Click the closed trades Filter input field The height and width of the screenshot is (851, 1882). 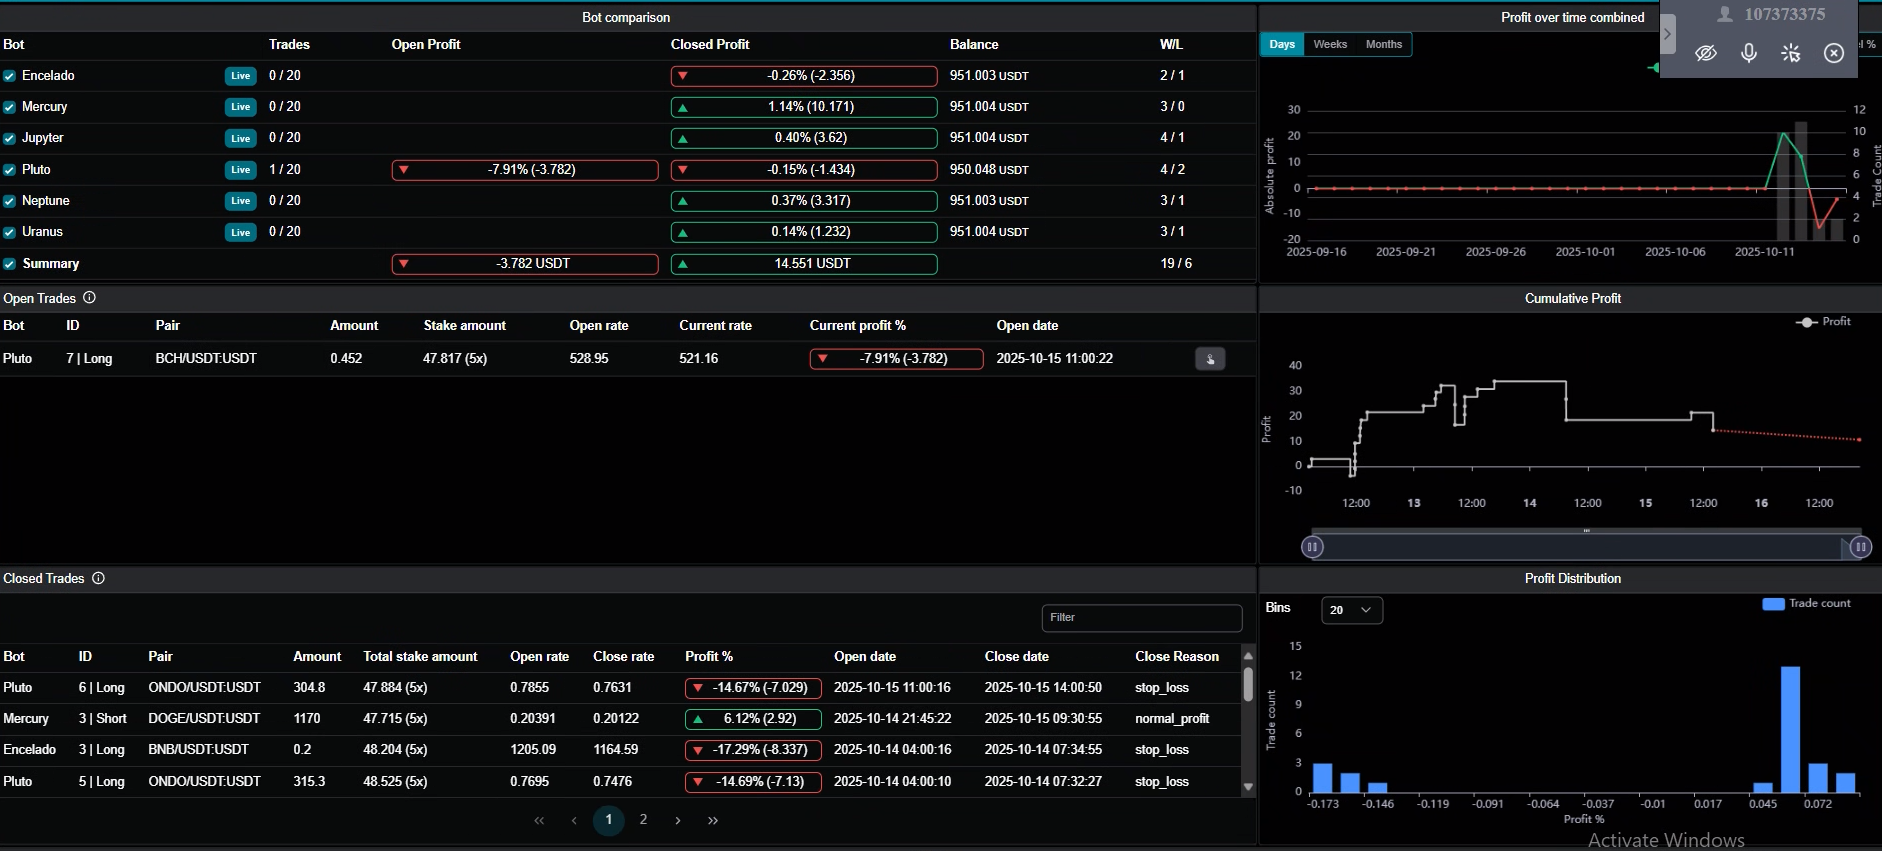(x=1142, y=618)
